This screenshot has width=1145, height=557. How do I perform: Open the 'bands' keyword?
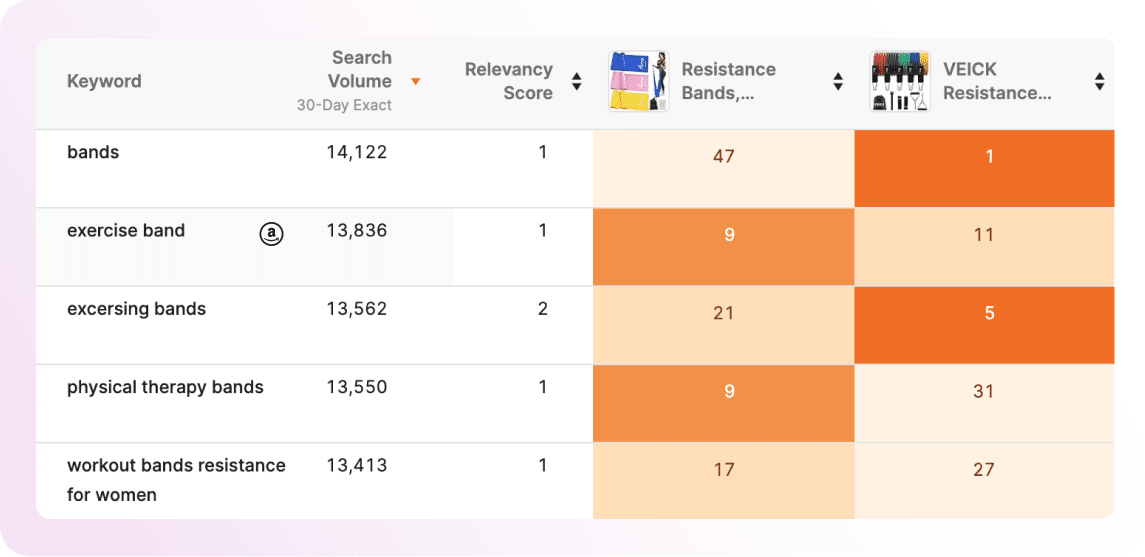[93, 153]
